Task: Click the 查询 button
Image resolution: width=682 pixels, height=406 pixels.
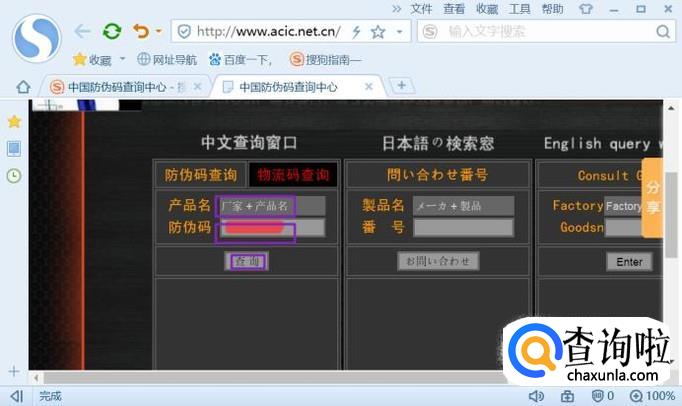Action: tap(247, 261)
